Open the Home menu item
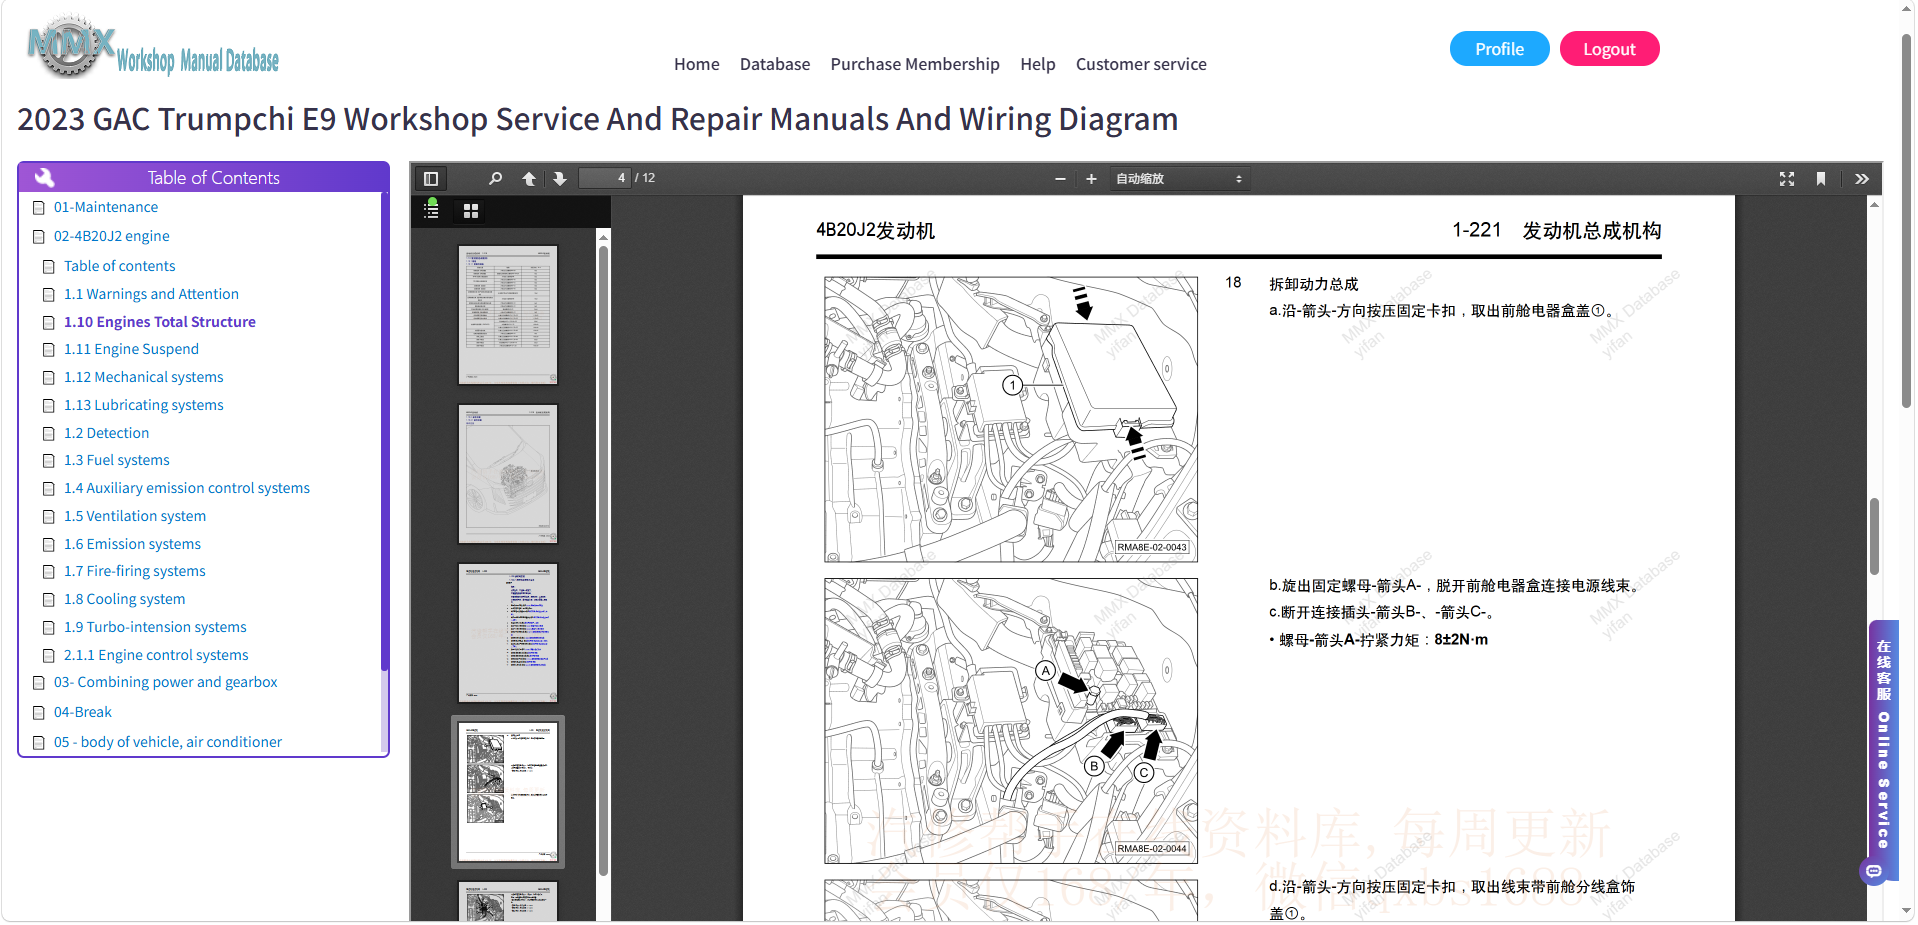 pos(697,64)
